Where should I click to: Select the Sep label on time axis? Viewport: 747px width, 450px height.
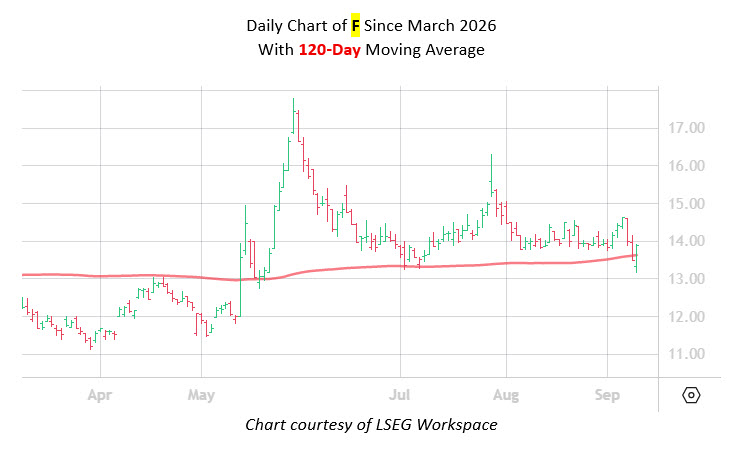click(607, 395)
